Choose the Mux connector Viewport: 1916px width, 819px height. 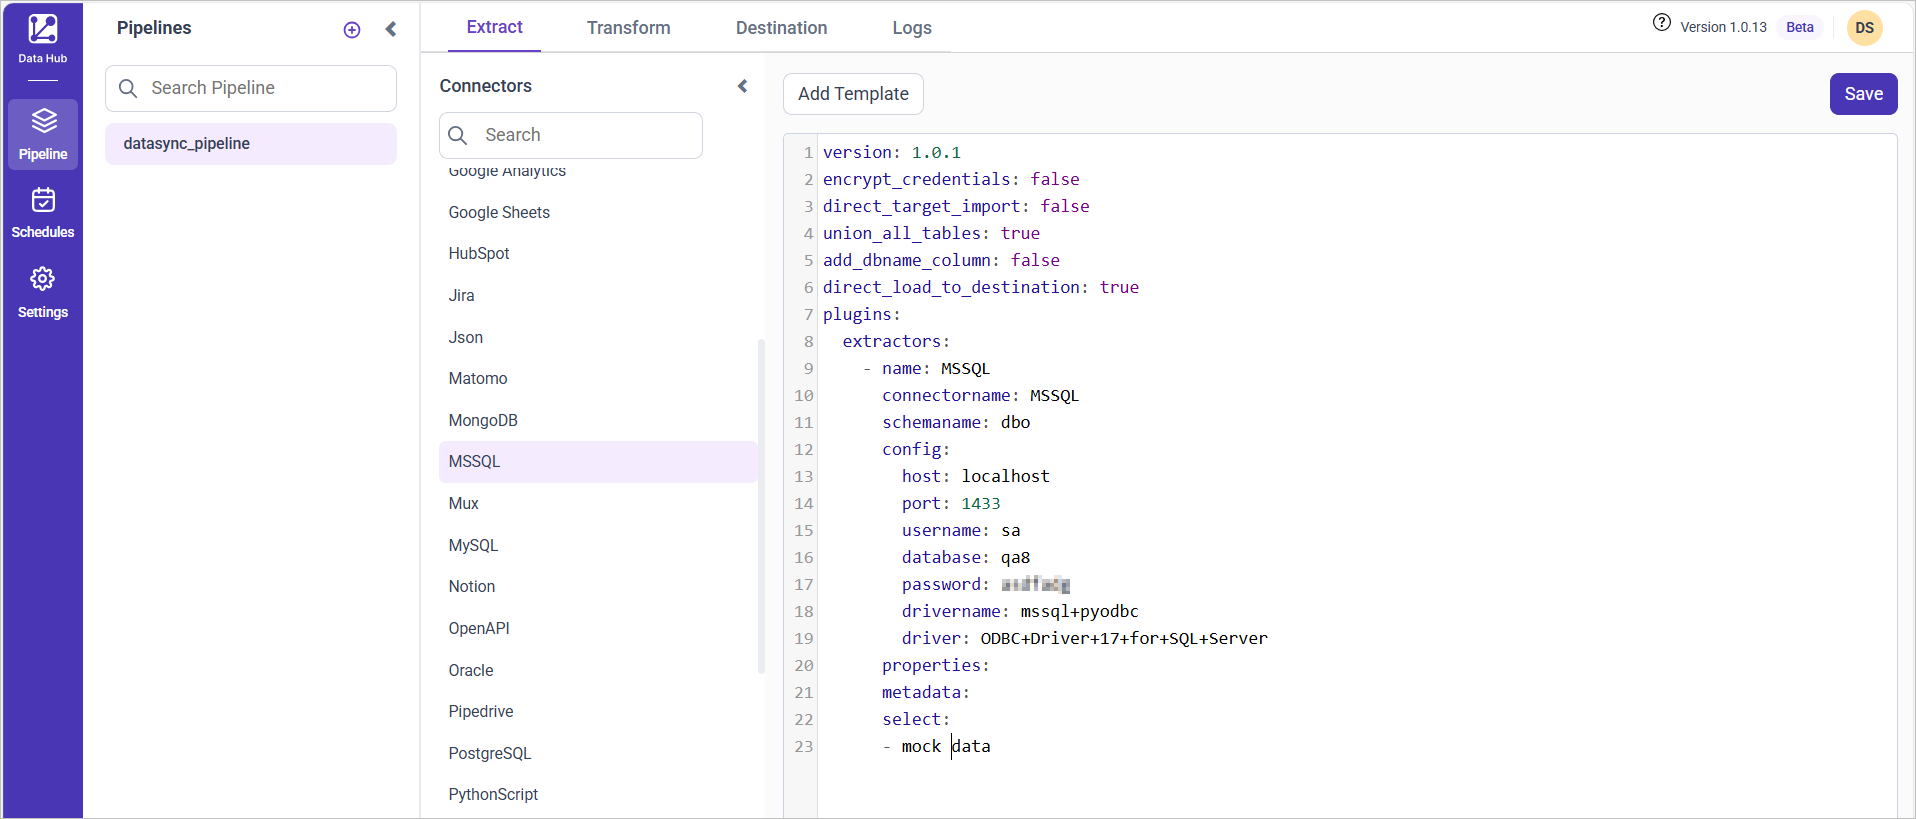coord(464,504)
